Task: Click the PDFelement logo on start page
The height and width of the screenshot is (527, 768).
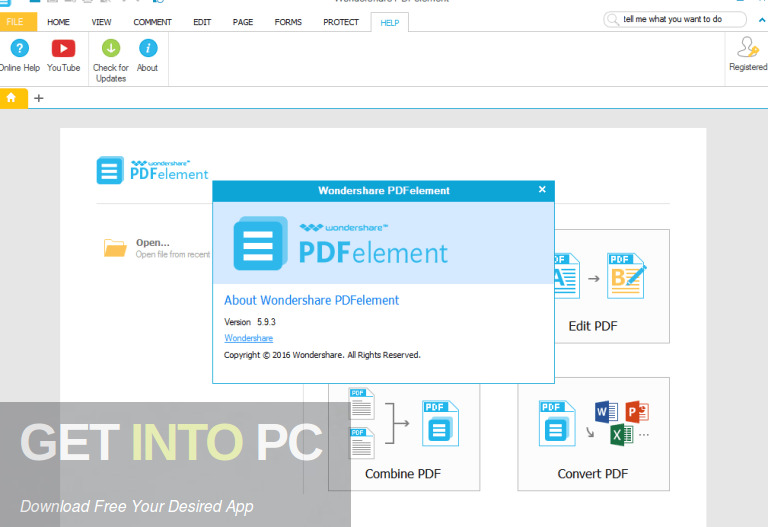Action: pyautogui.click(x=152, y=170)
